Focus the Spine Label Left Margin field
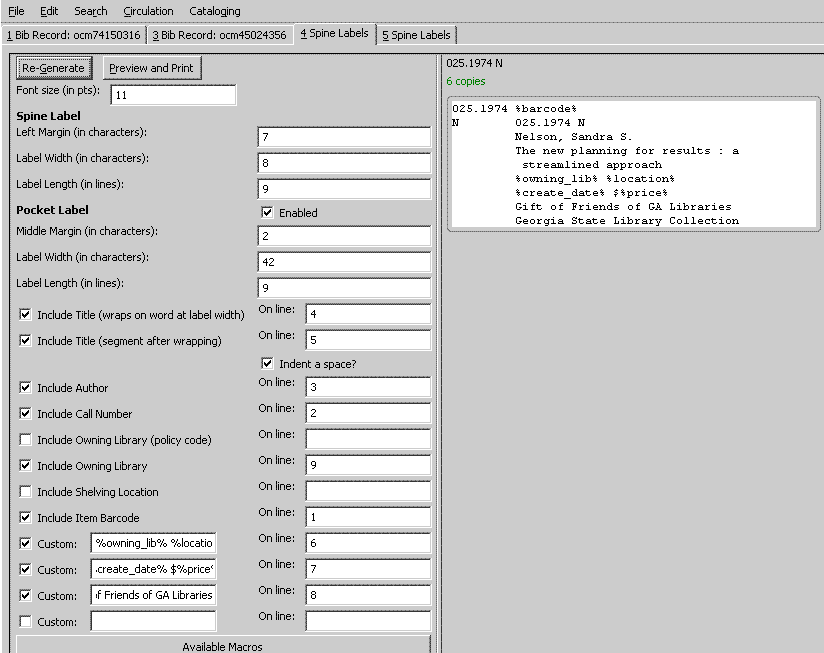Image resolution: width=824 pixels, height=653 pixels. [343, 137]
